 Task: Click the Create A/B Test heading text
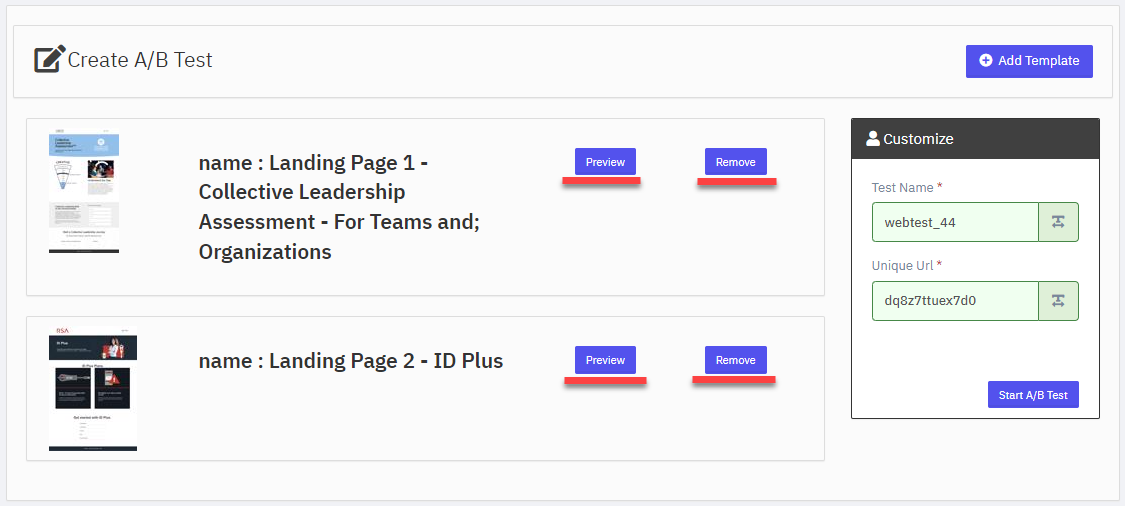point(140,60)
